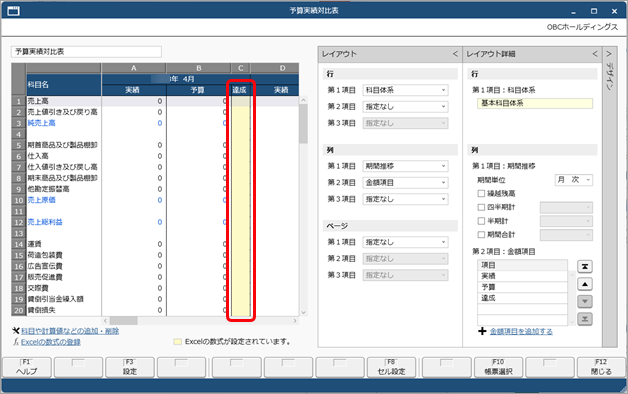The width and height of the screenshot is (628, 394).
Task: Select column C header
Action: (241, 68)
